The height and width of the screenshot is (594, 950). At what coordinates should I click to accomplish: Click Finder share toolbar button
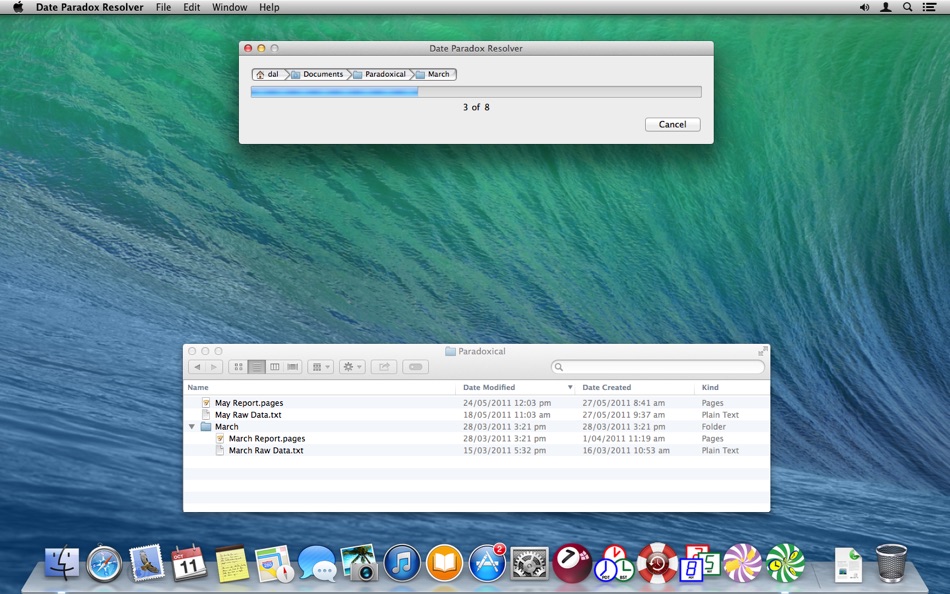(384, 367)
